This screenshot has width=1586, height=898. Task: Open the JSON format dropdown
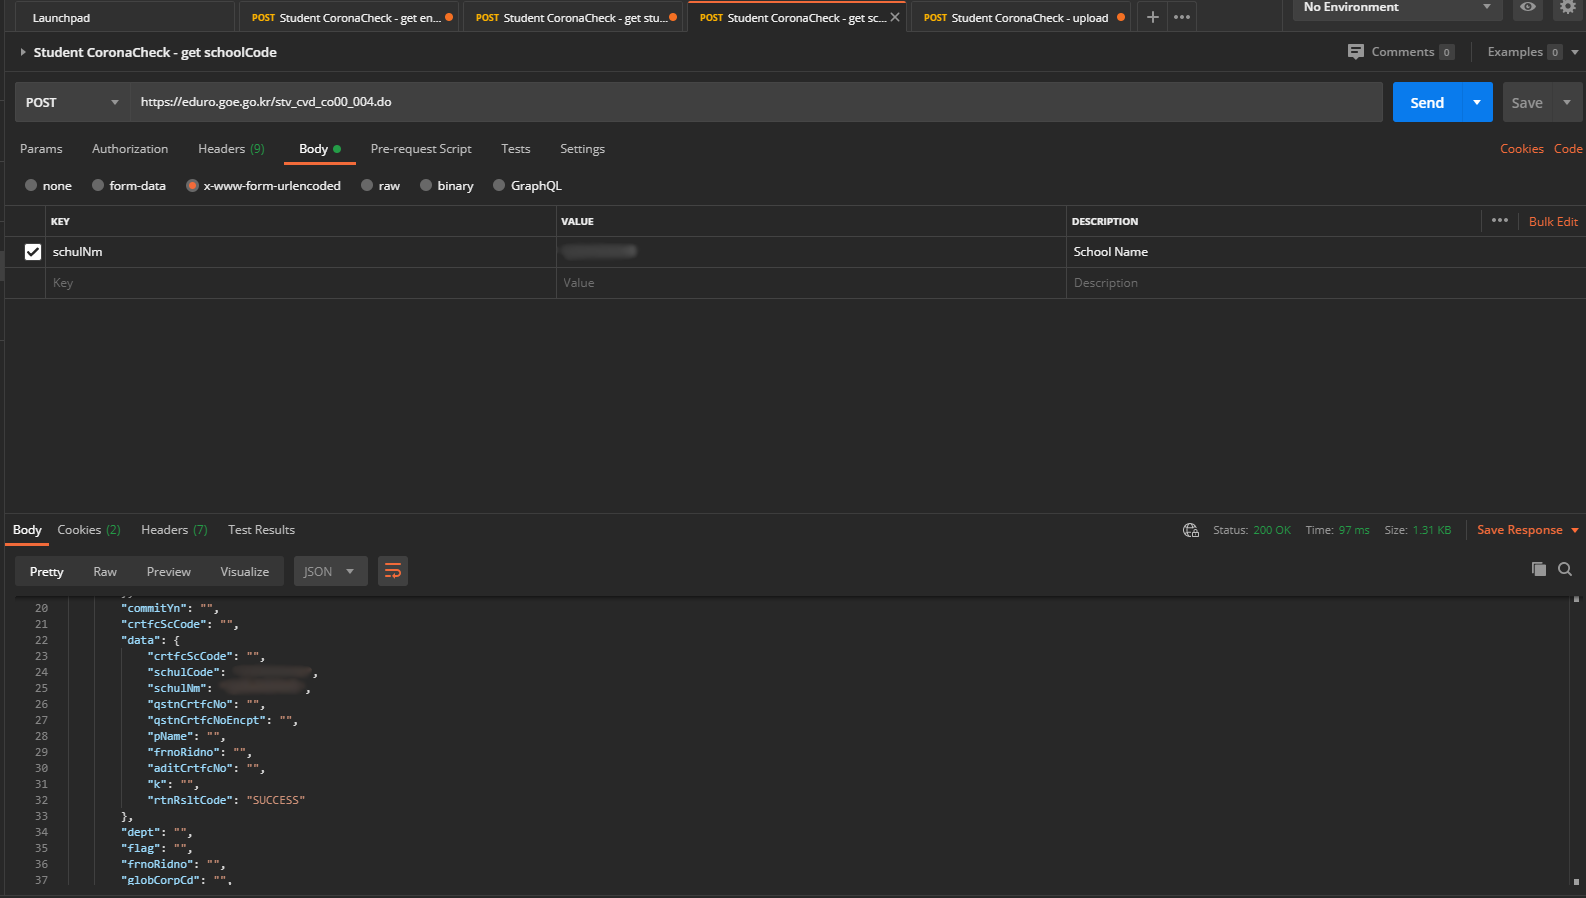tap(330, 571)
